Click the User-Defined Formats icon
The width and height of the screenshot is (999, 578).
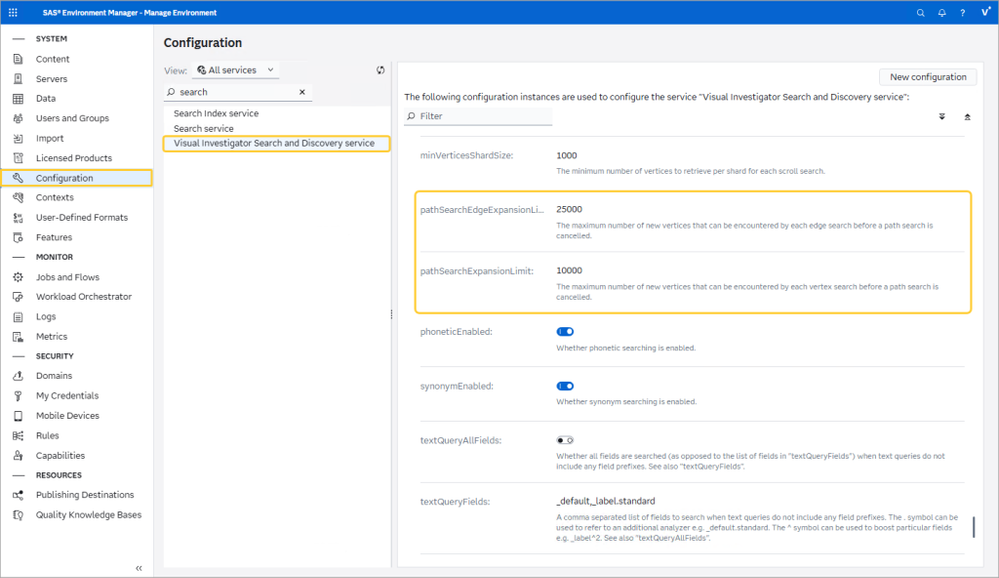tap(18, 217)
